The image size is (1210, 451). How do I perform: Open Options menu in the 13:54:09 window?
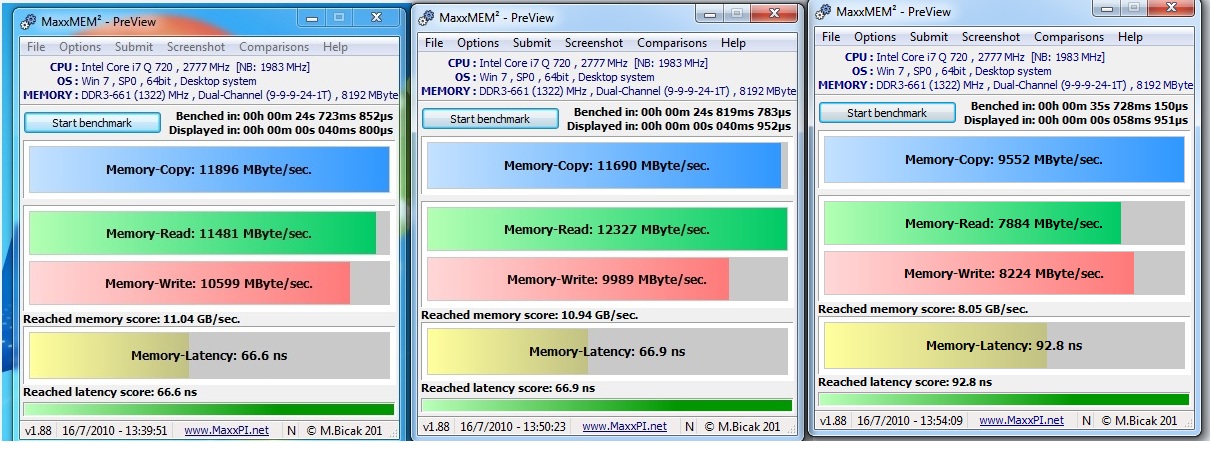875,37
